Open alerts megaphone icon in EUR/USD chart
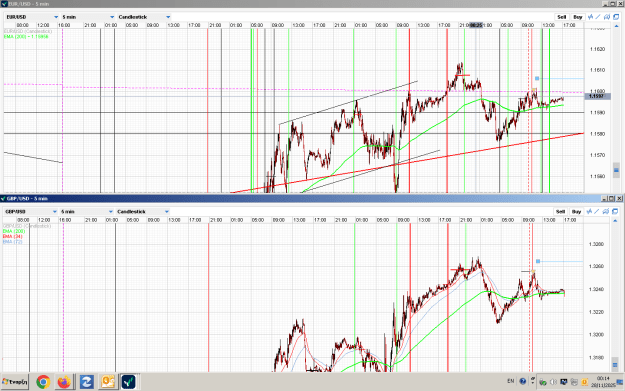Viewport: 625px width, 391px height. coord(607,17)
